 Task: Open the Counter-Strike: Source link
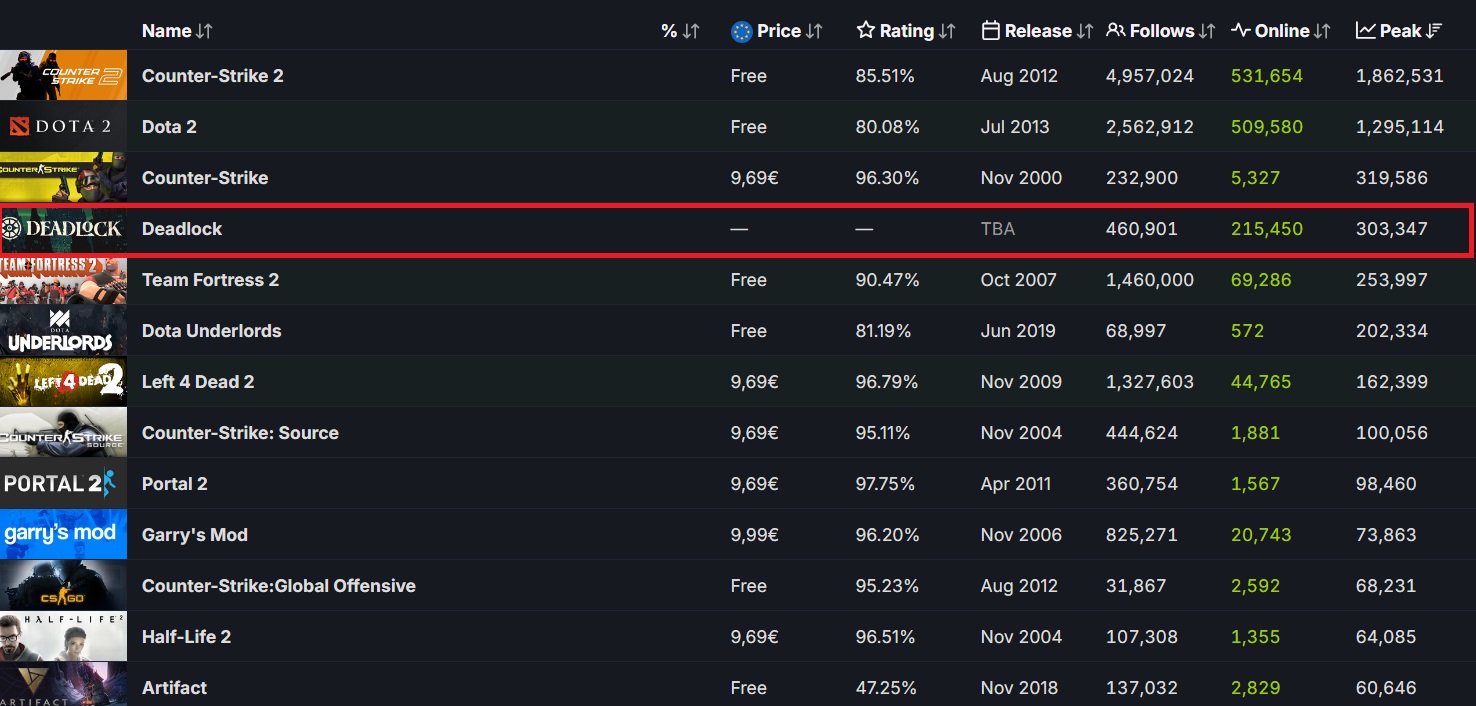tap(240, 433)
